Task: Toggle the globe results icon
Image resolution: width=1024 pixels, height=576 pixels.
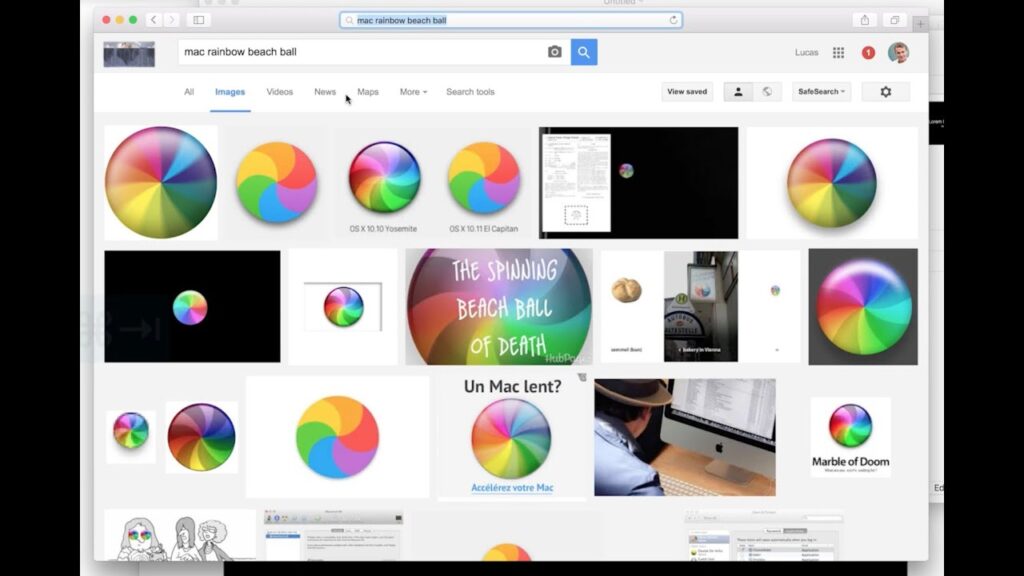Action: pos(767,91)
